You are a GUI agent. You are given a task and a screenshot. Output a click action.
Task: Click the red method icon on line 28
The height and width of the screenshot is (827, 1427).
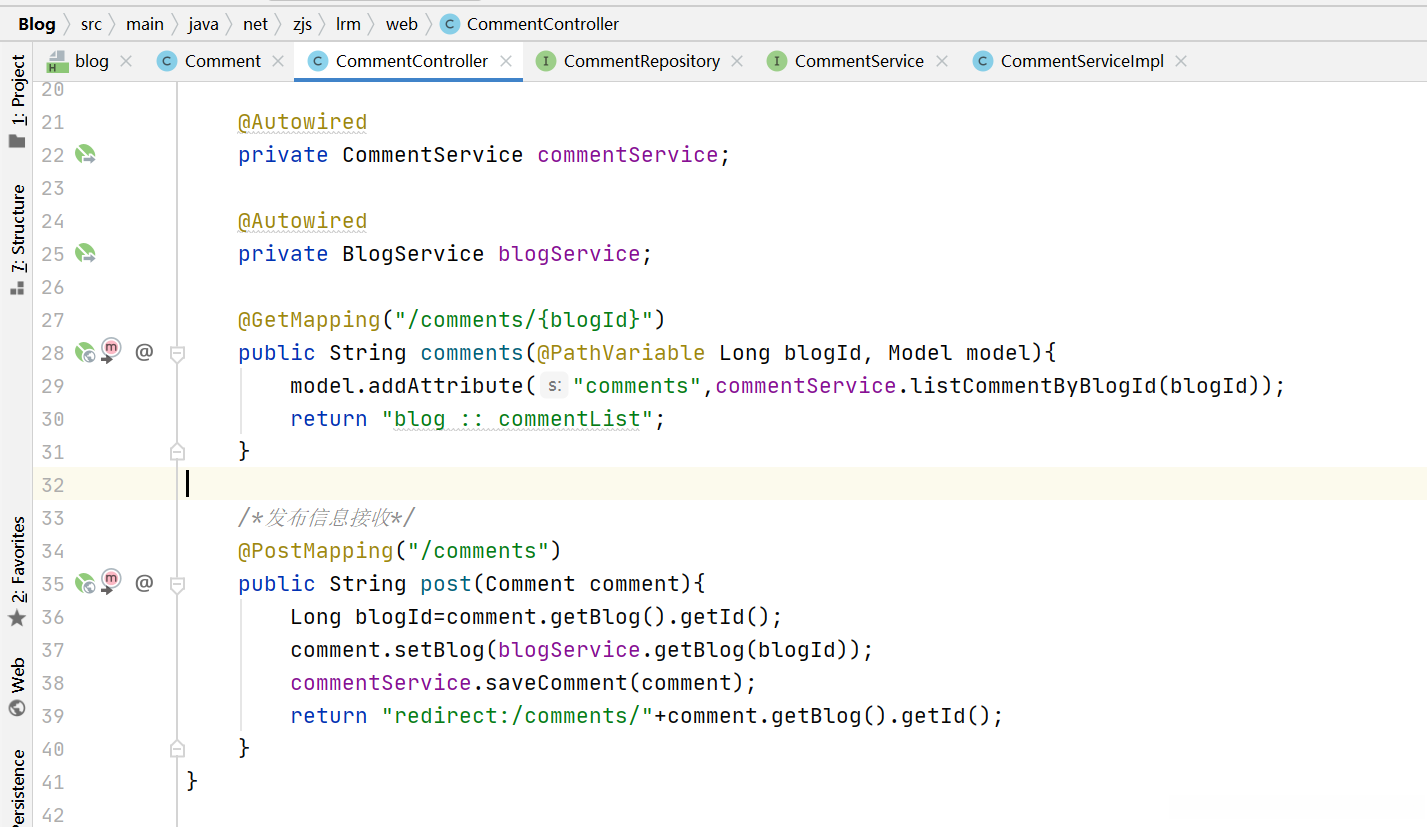pos(110,351)
